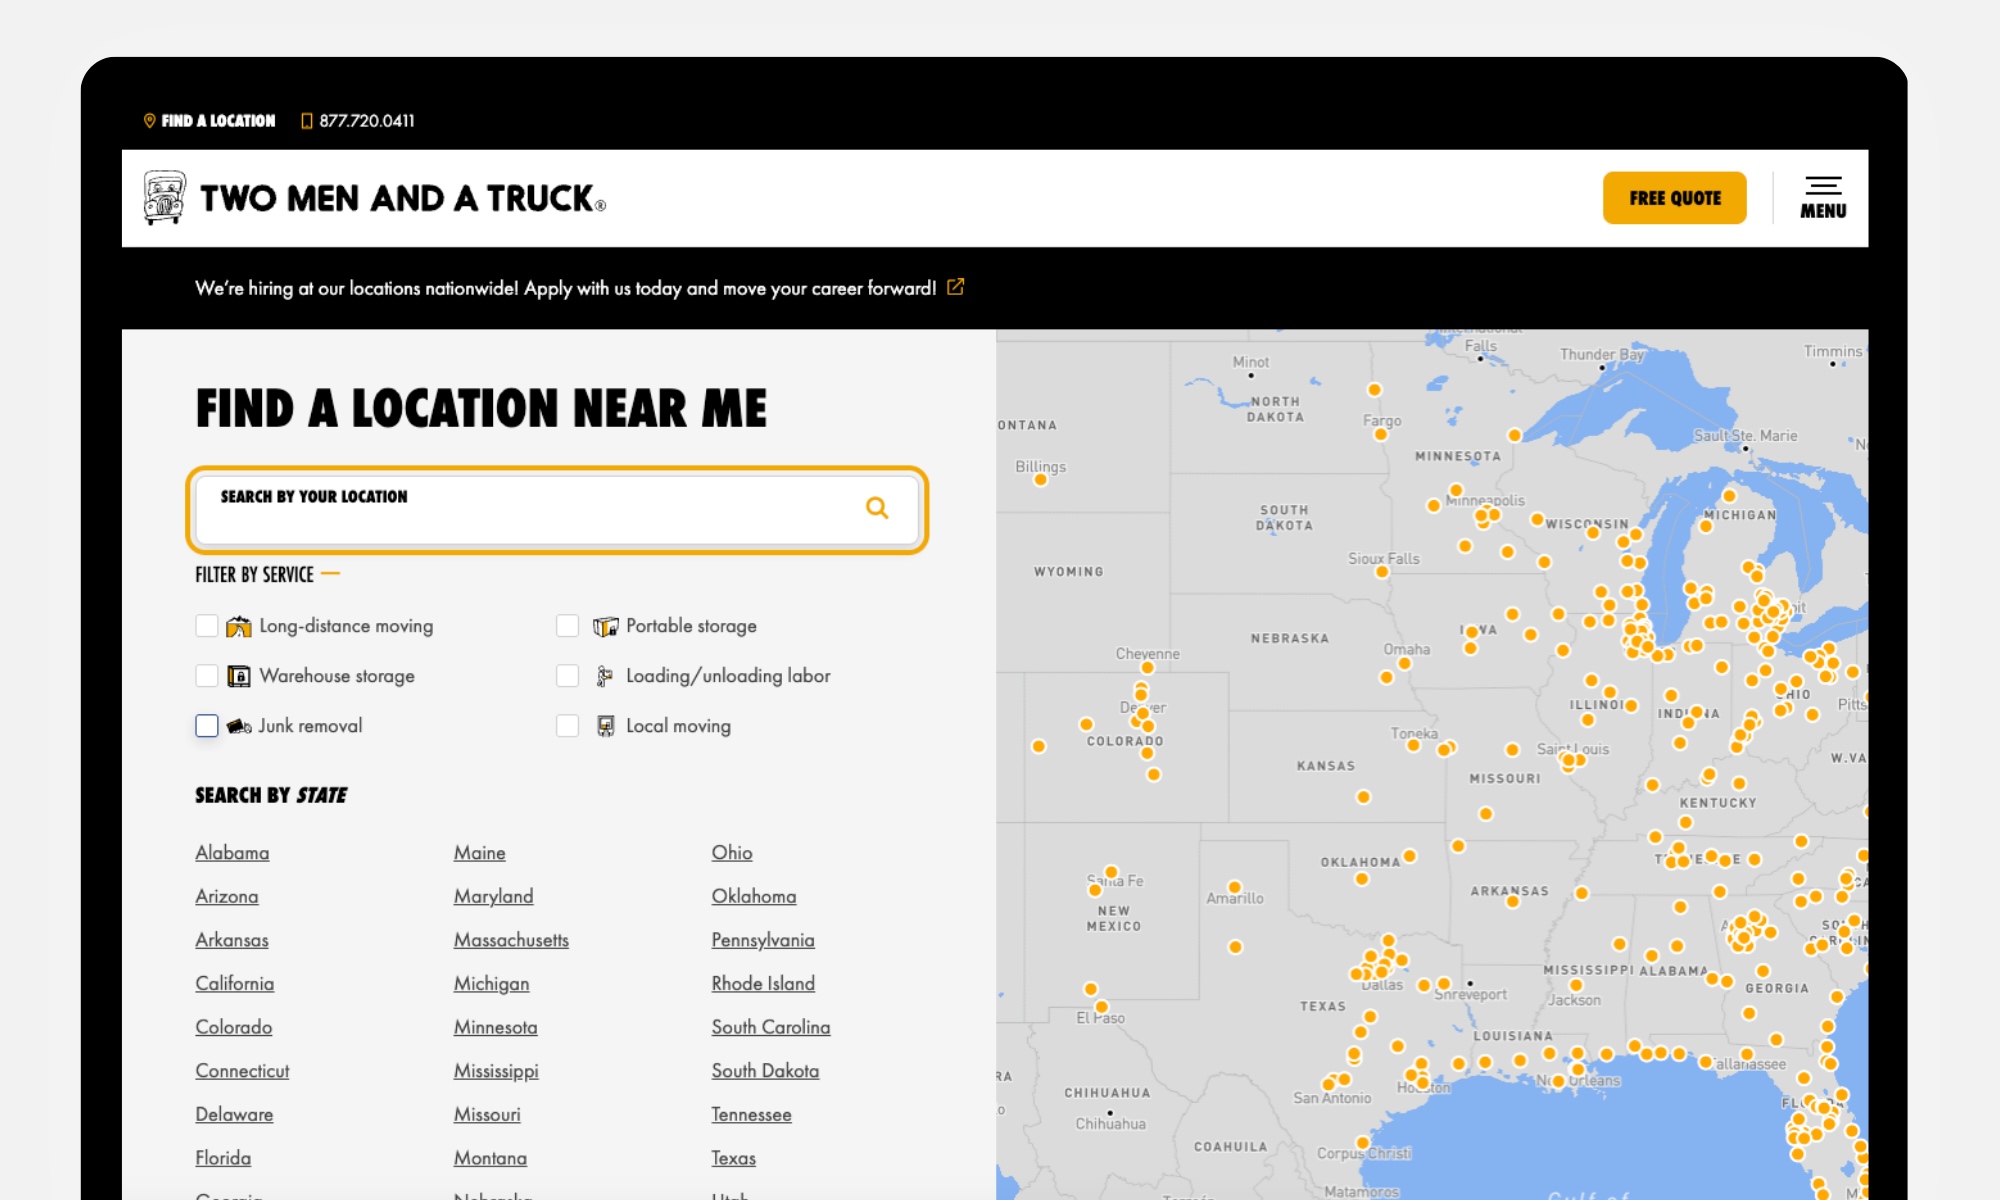The width and height of the screenshot is (2000, 1200).
Task: Click the external link icon after the hiring banner
Action: click(956, 287)
